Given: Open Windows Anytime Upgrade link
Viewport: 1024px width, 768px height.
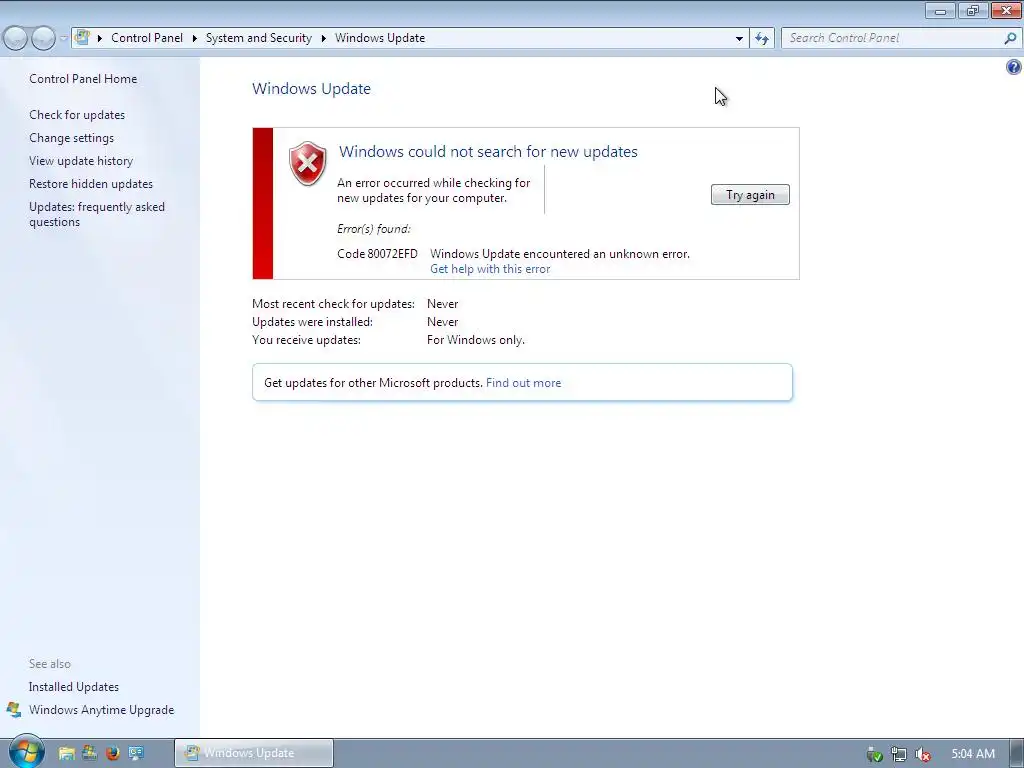Looking at the screenshot, I should tap(101, 710).
